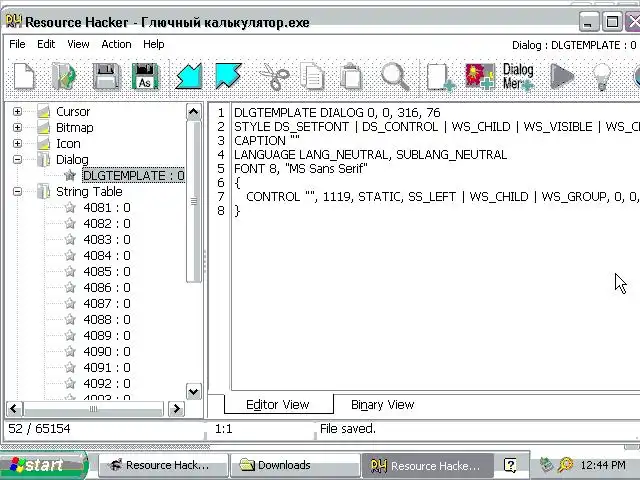Image resolution: width=640 pixels, height=480 pixels.
Task: Click the Compile script play icon
Action: (x=562, y=76)
